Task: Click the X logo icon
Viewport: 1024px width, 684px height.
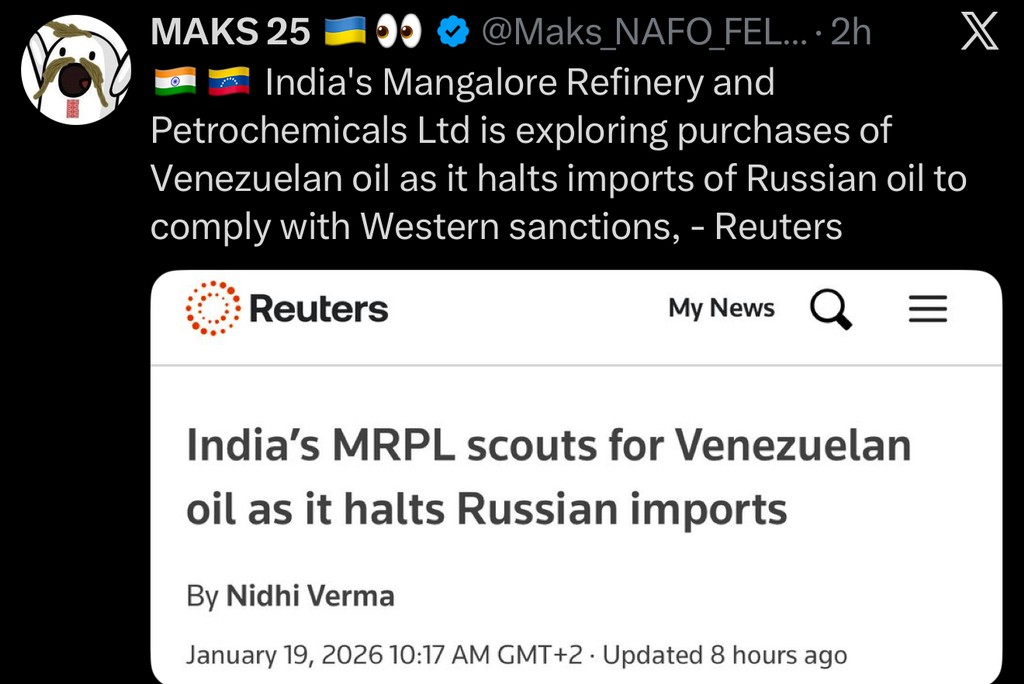Action: tap(978, 32)
